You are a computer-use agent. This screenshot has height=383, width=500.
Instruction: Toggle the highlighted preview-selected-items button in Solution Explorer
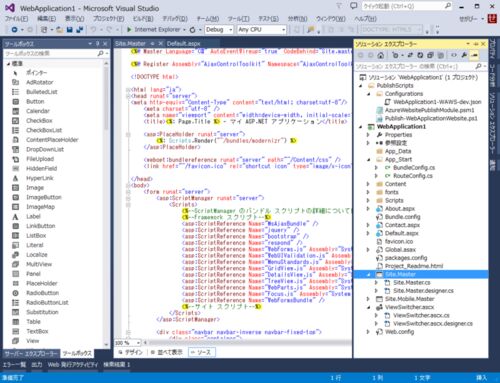(475, 55)
